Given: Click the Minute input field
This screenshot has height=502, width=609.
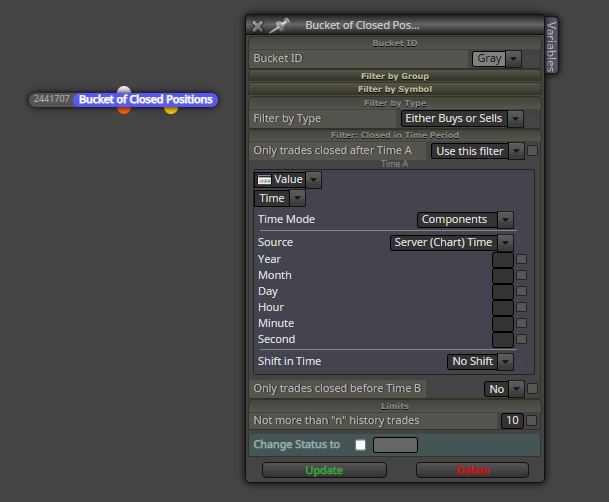Looking at the screenshot, I should [x=503, y=323].
